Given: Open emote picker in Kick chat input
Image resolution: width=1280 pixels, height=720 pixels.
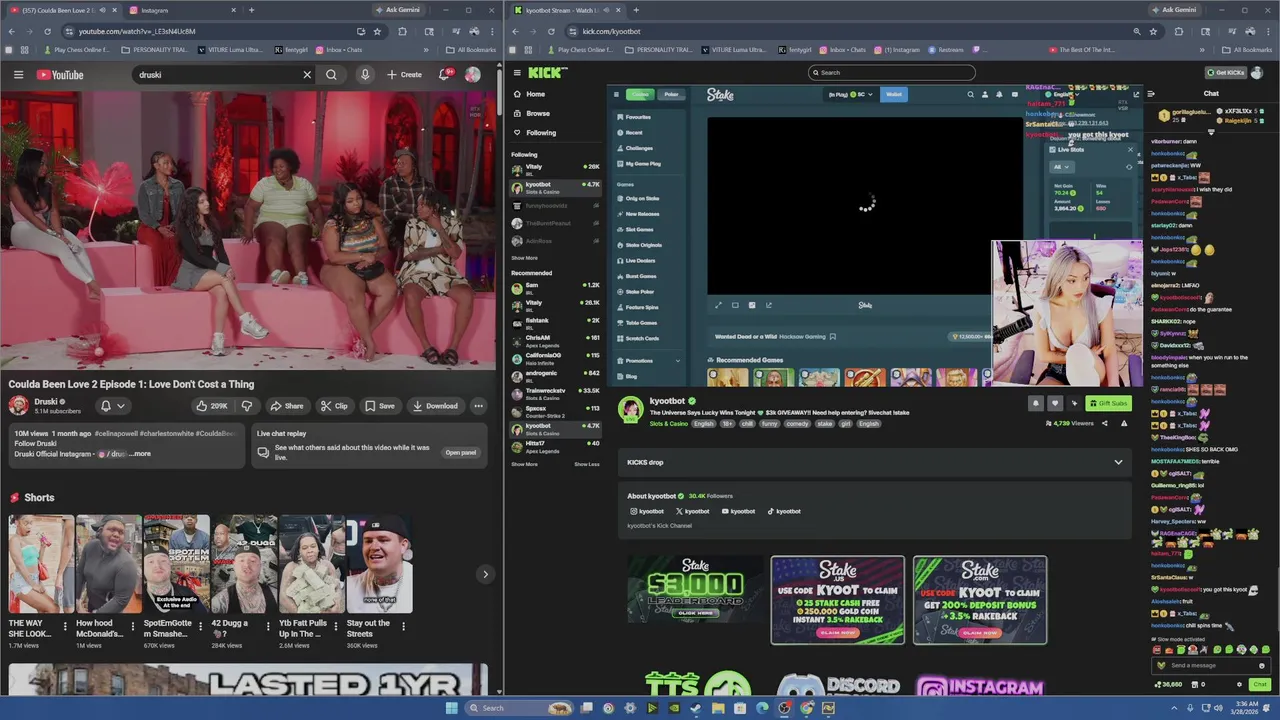Looking at the screenshot, I should tap(1262, 665).
